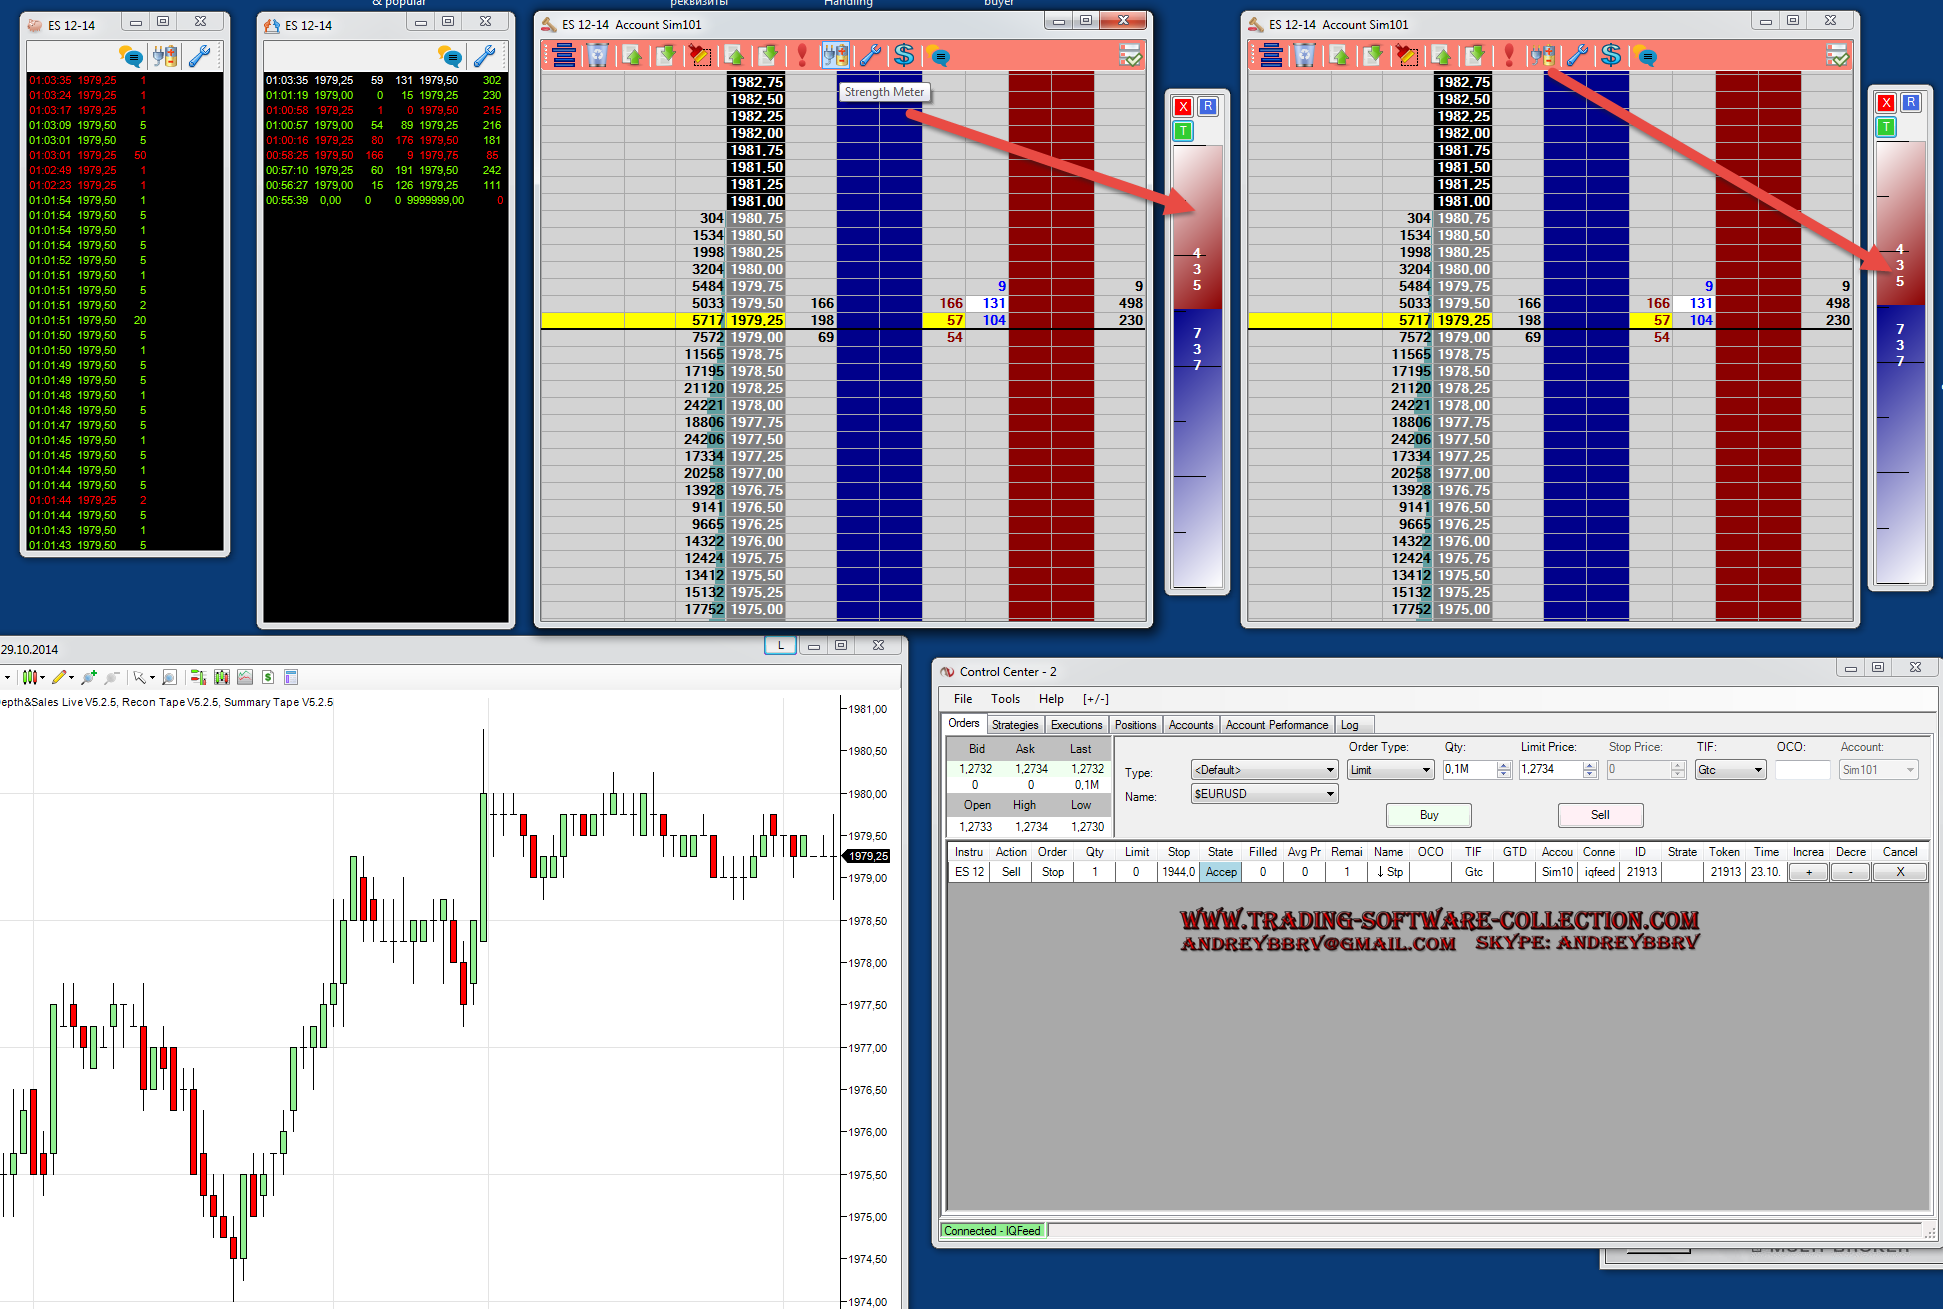This screenshot has height=1309, width=1943.
Task: Open the Order Type Limit dropdown
Action: (1390, 770)
